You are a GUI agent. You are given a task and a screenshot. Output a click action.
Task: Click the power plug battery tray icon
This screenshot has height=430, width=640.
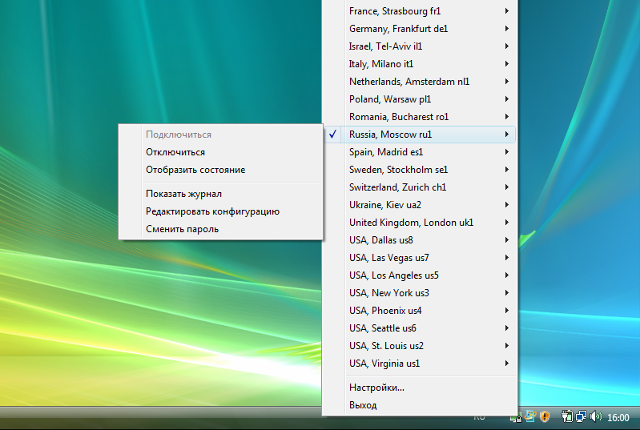pyautogui.click(x=567, y=417)
